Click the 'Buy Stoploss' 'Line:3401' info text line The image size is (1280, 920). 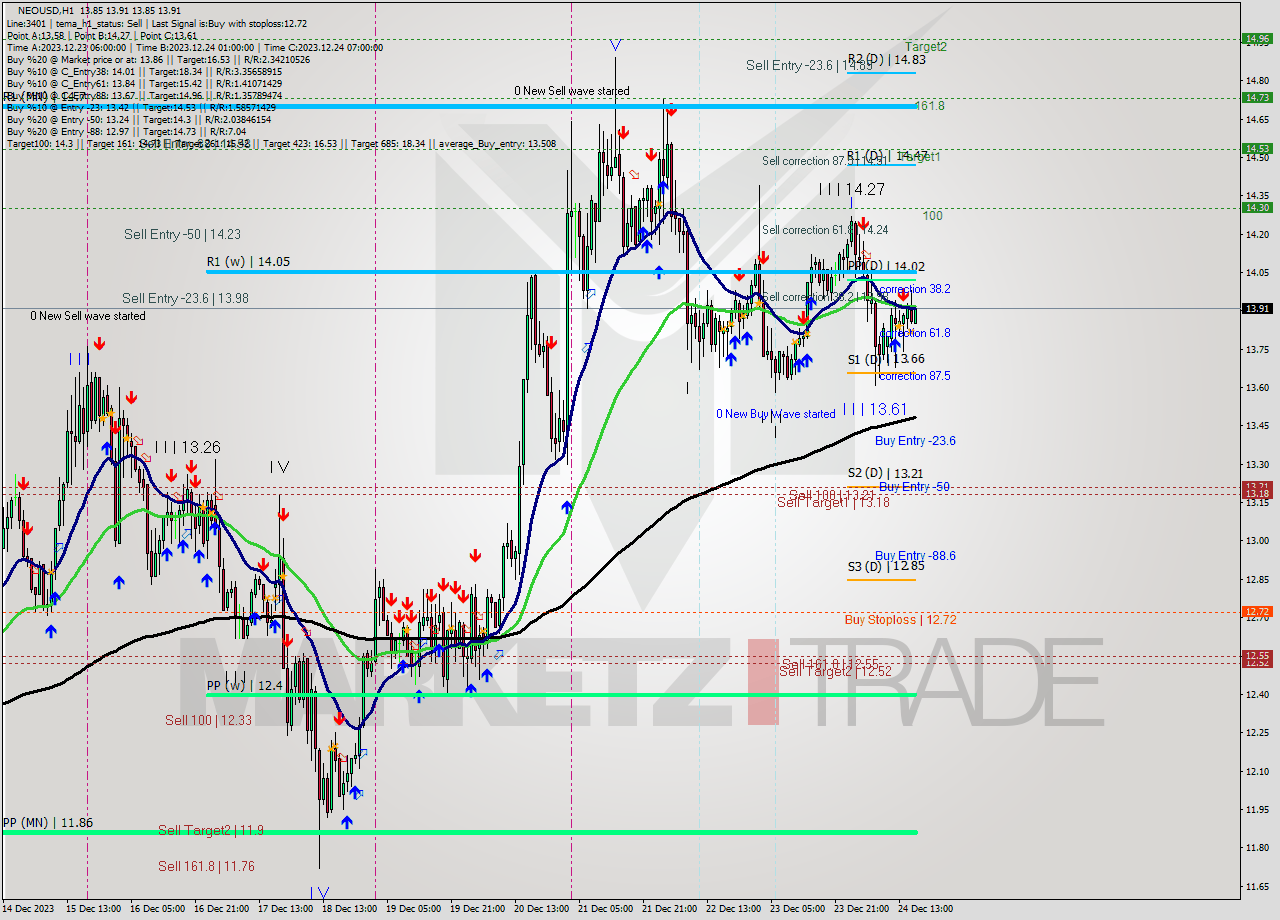(157, 23)
